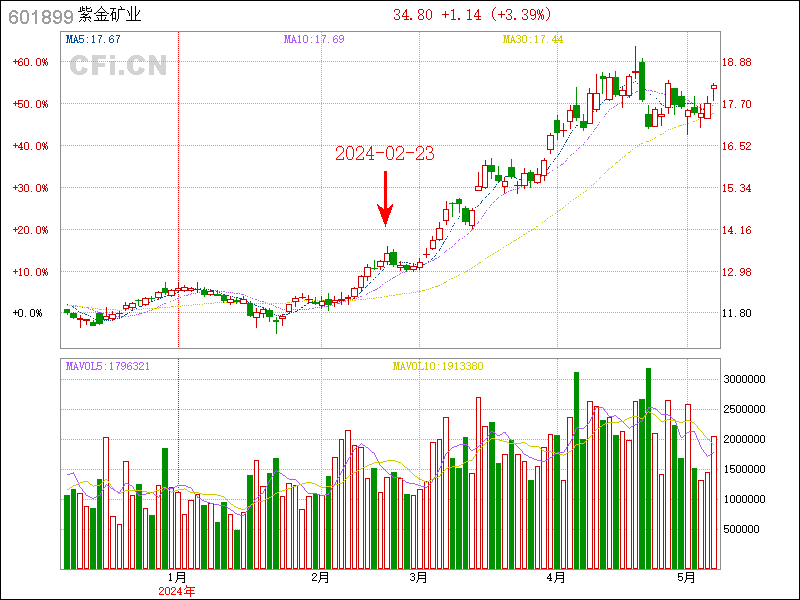Screen dimensions: 800x600
Task: Click the tallest green volume bar
Action: (648, 468)
